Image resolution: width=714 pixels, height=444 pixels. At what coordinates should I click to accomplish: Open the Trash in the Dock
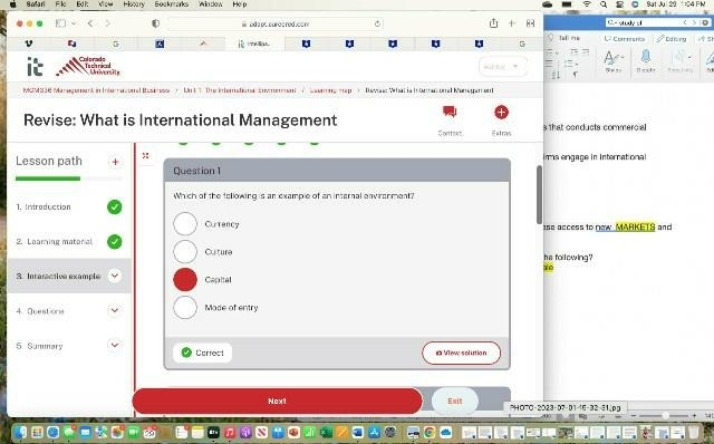tap(693, 432)
